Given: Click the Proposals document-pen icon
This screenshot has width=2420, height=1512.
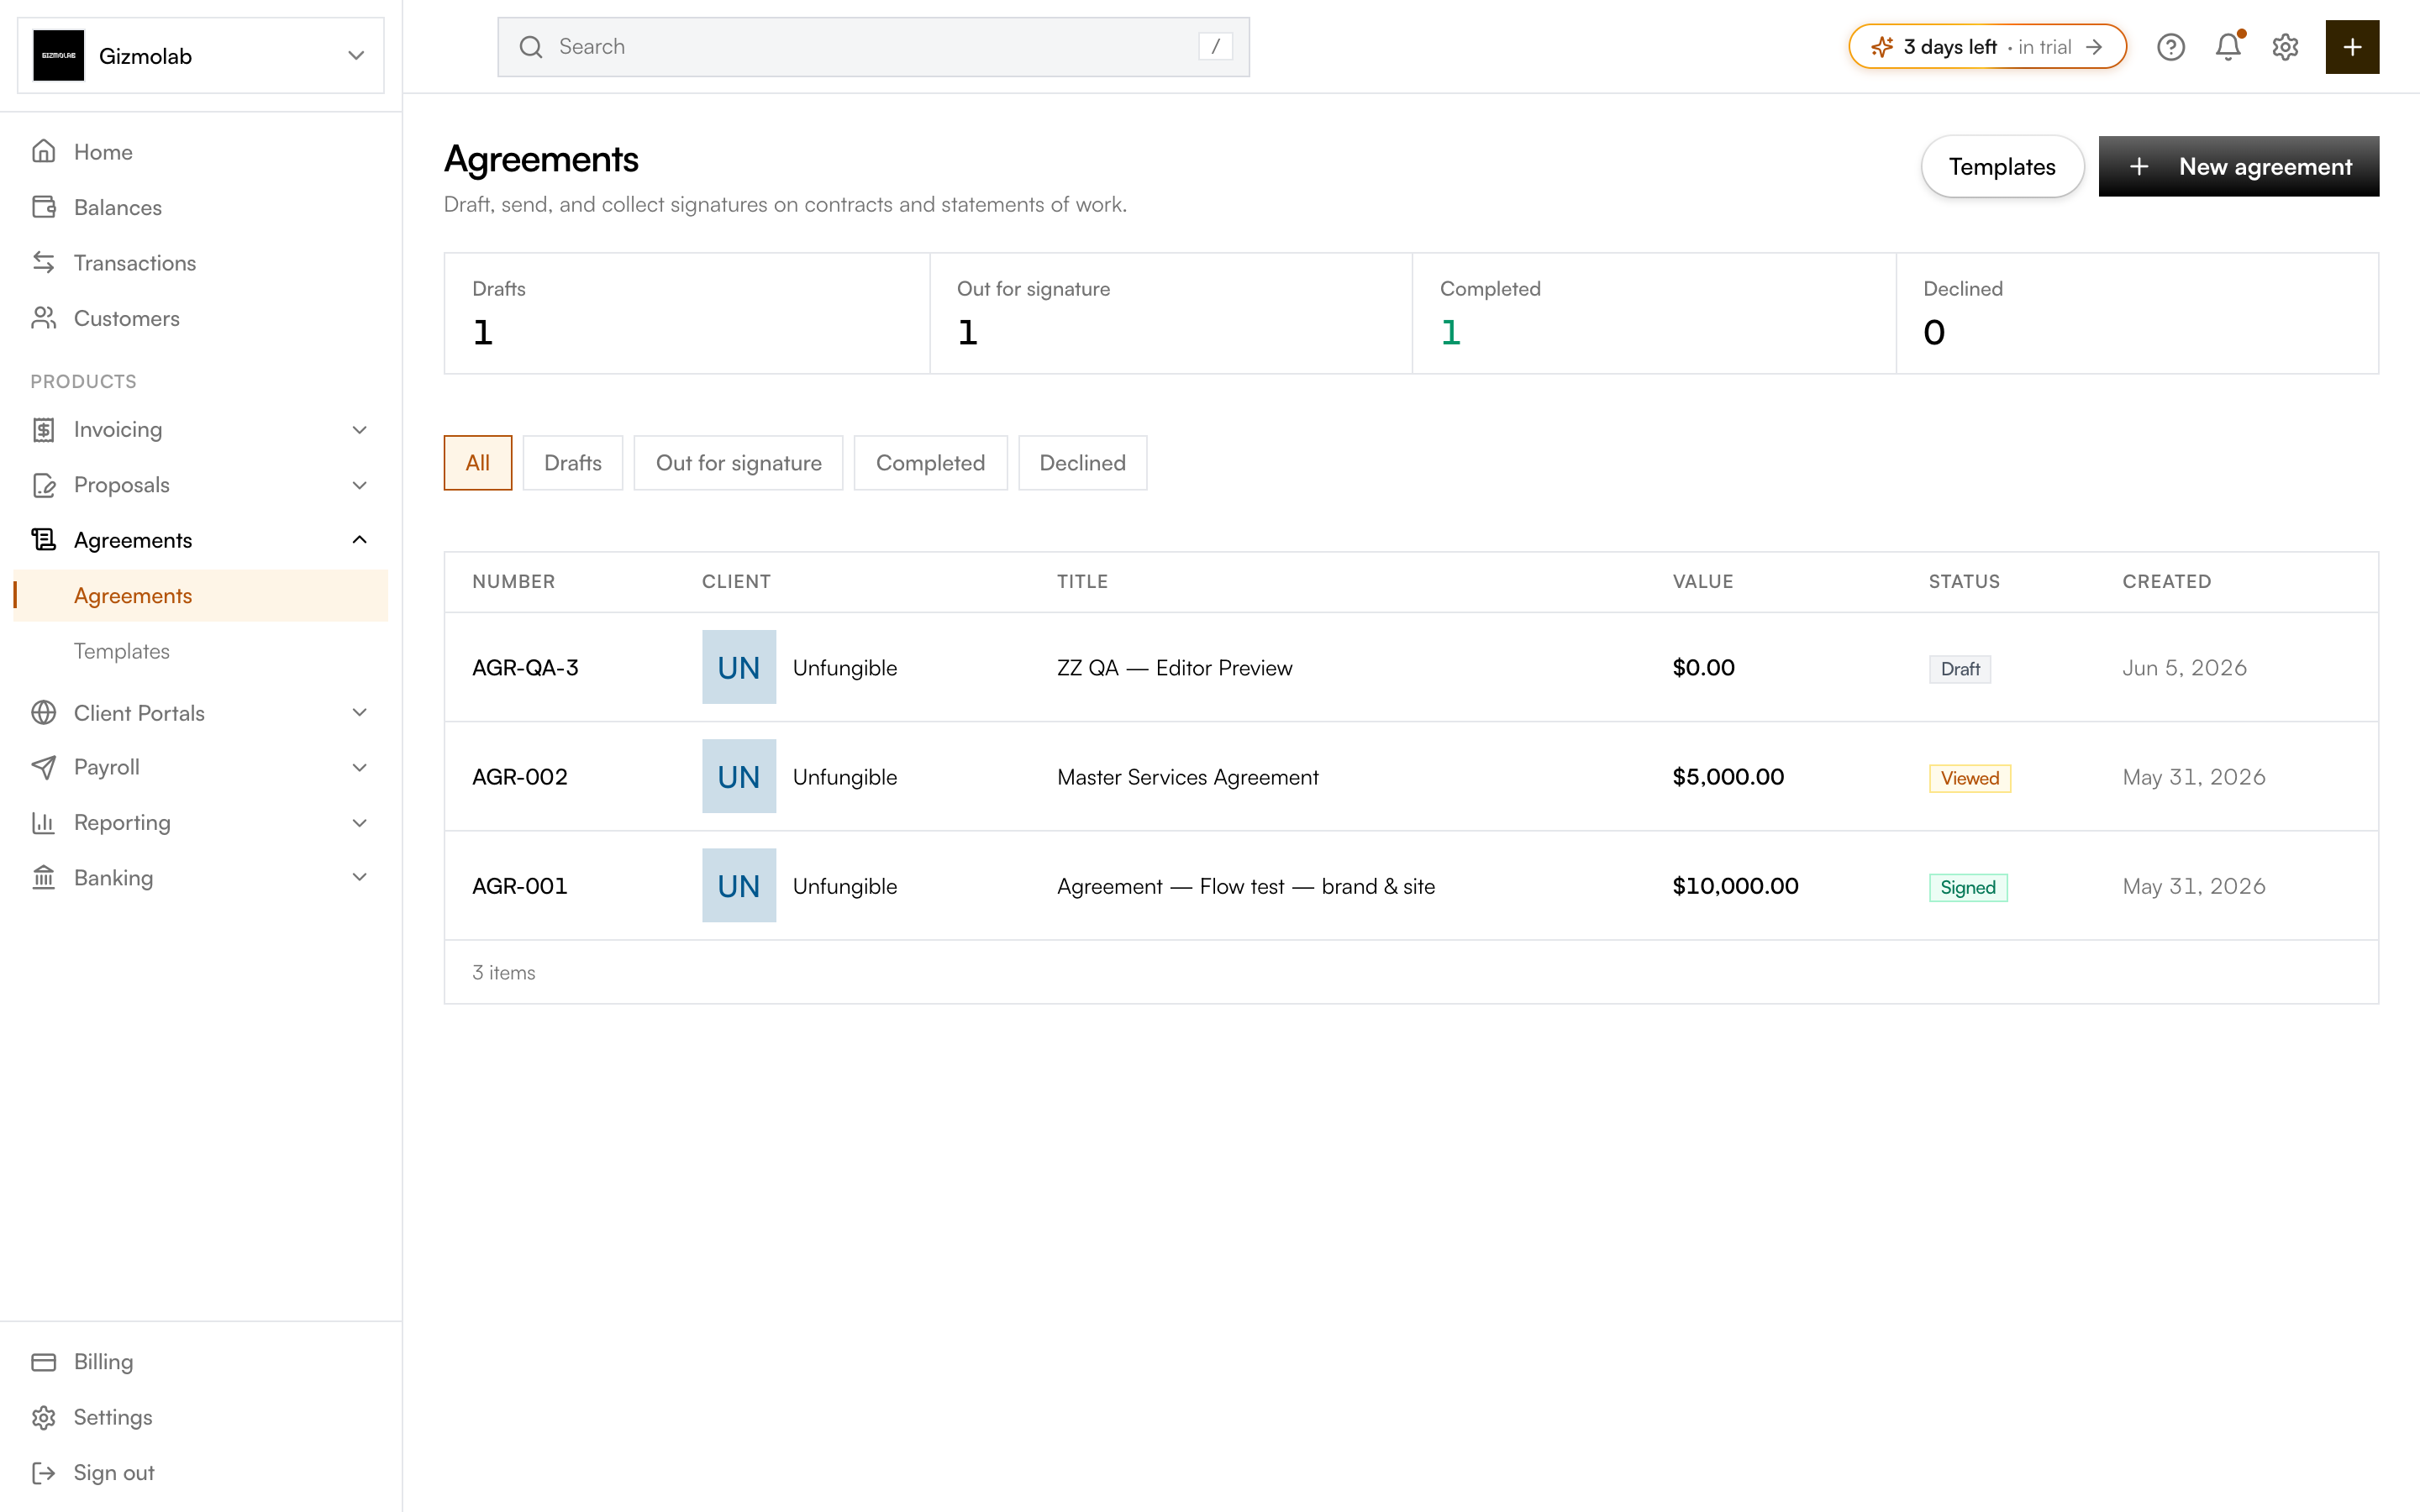Looking at the screenshot, I should tap(44, 485).
